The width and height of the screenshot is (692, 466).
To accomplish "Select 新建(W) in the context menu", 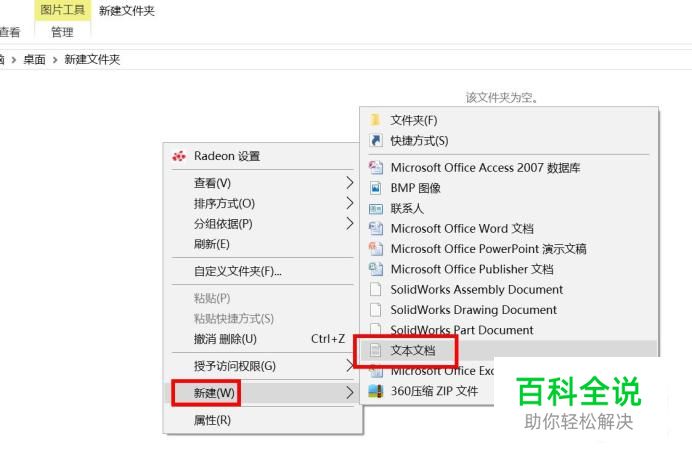I will [263, 393].
